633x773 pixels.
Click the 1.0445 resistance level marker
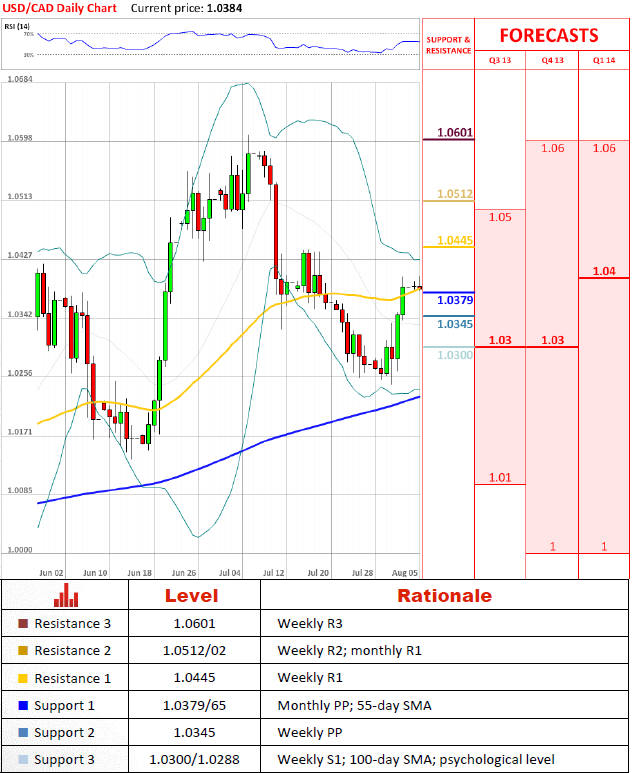pyautogui.click(x=455, y=240)
